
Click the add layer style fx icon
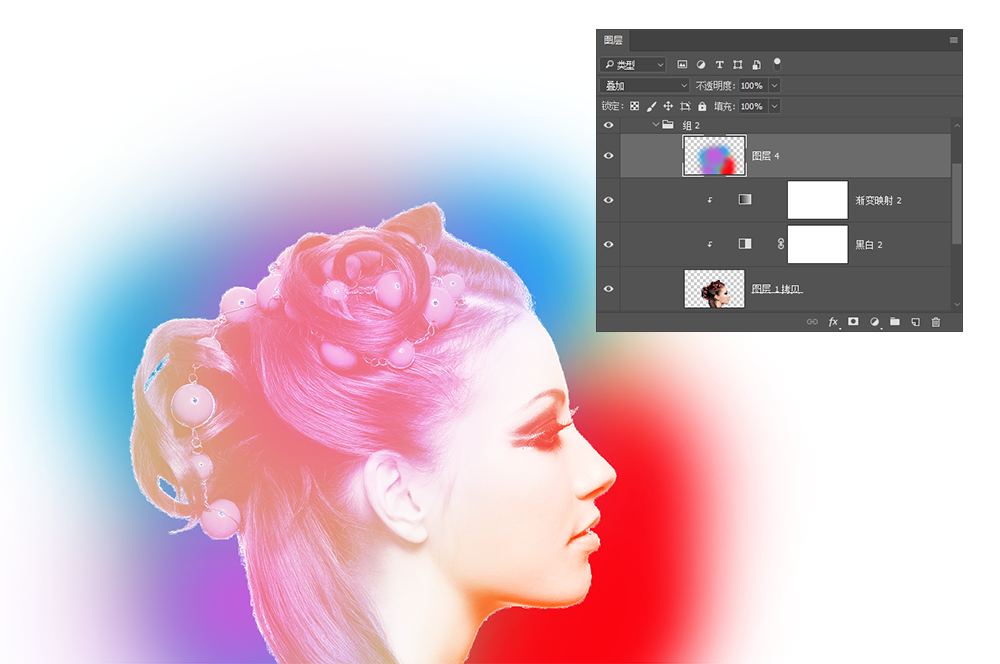click(833, 322)
